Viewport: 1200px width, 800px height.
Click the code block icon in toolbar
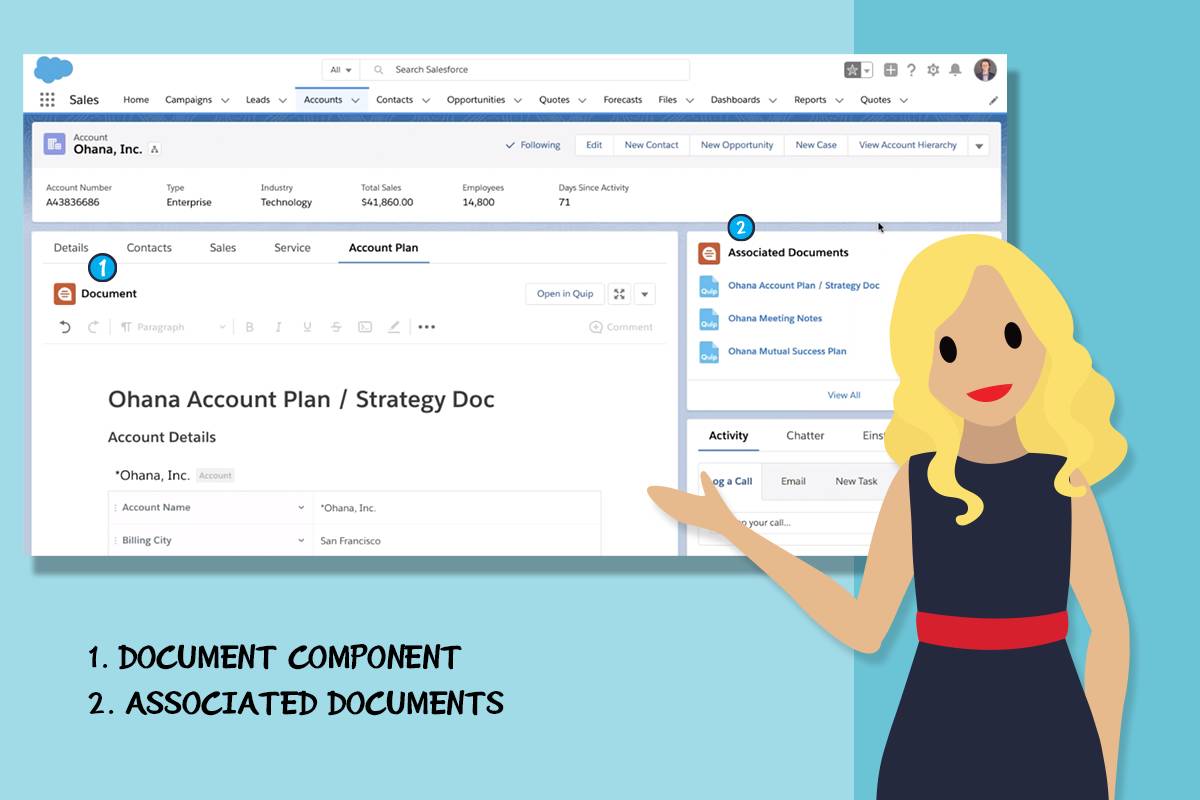pos(365,327)
